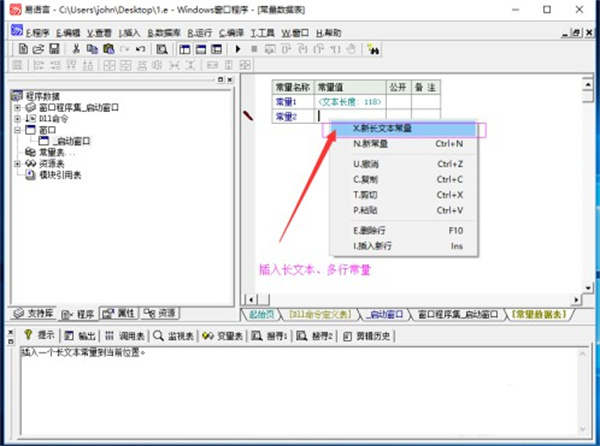Choose C.复制 in context menu
Image resolution: width=600 pixels, height=446 pixels.
coord(404,179)
